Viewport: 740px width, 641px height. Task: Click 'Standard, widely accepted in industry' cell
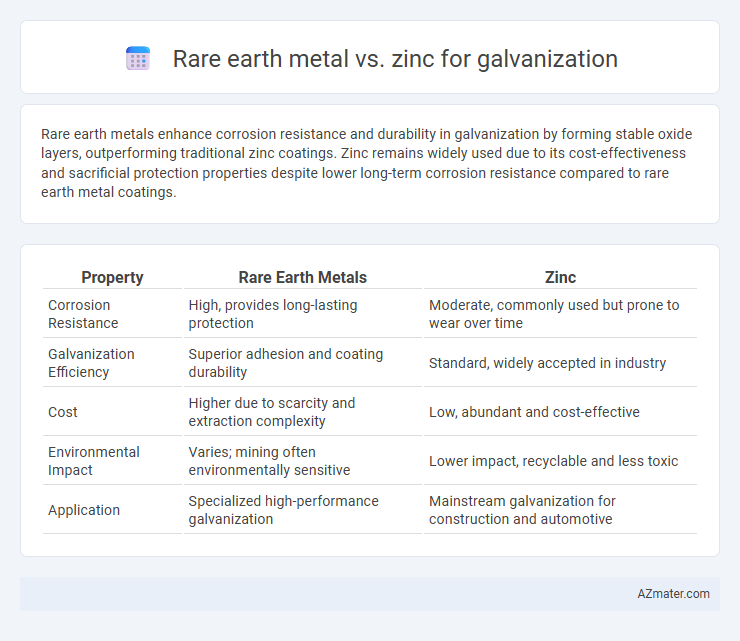pyautogui.click(x=560, y=363)
